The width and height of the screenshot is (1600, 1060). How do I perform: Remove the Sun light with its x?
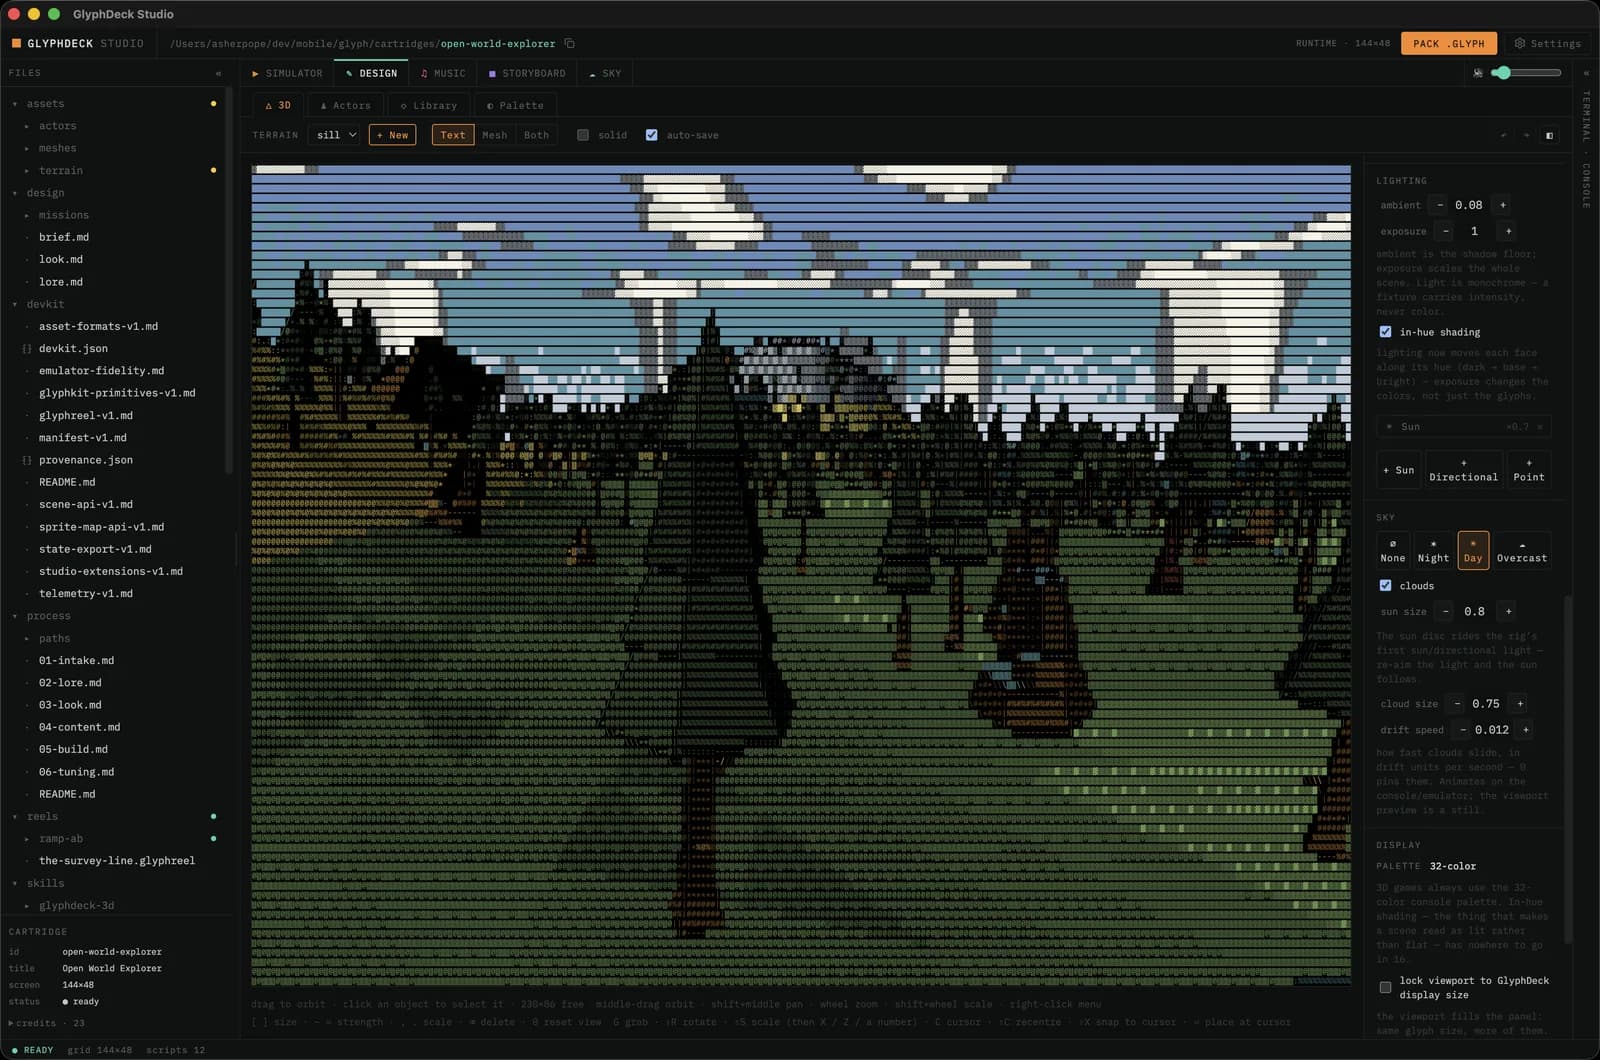(x=1540, y=427)
